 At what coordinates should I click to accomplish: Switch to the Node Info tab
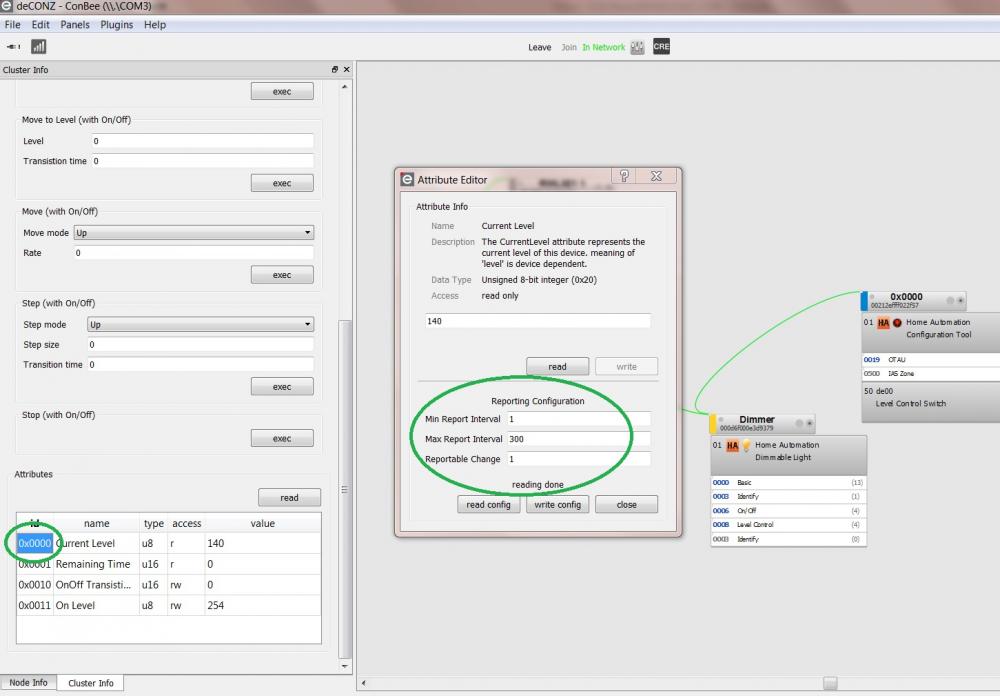click(x=27, y=683)
